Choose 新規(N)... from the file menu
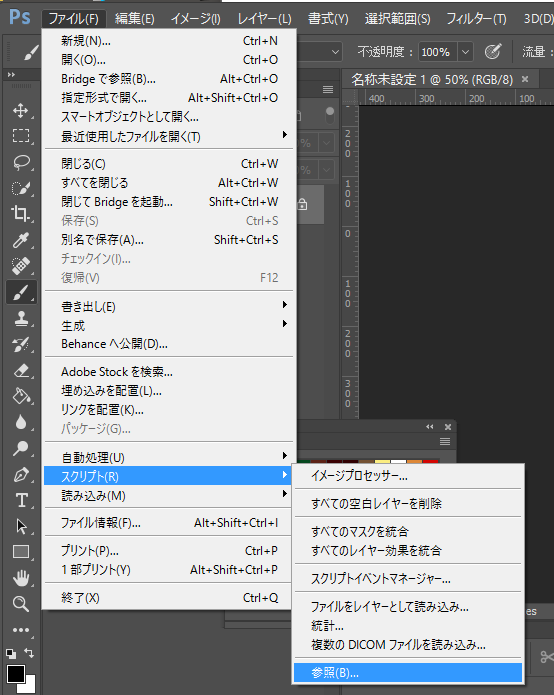Viewport: 554px width, 695px height. [x=169, y=41]
